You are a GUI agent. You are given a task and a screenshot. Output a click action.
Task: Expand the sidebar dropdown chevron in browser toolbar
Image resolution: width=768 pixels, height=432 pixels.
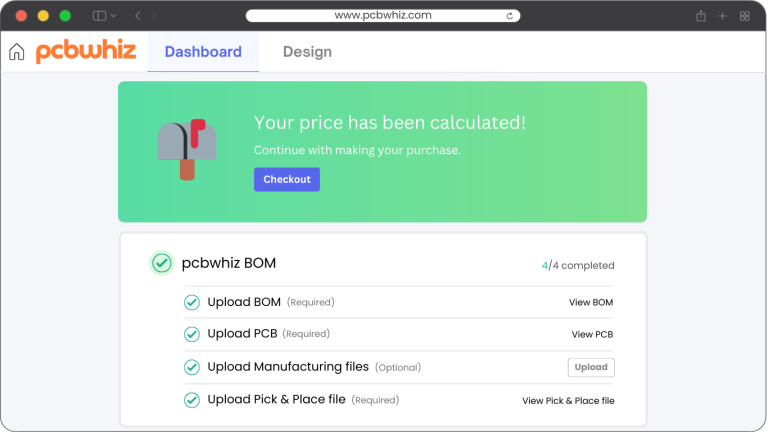click(114, 16)
